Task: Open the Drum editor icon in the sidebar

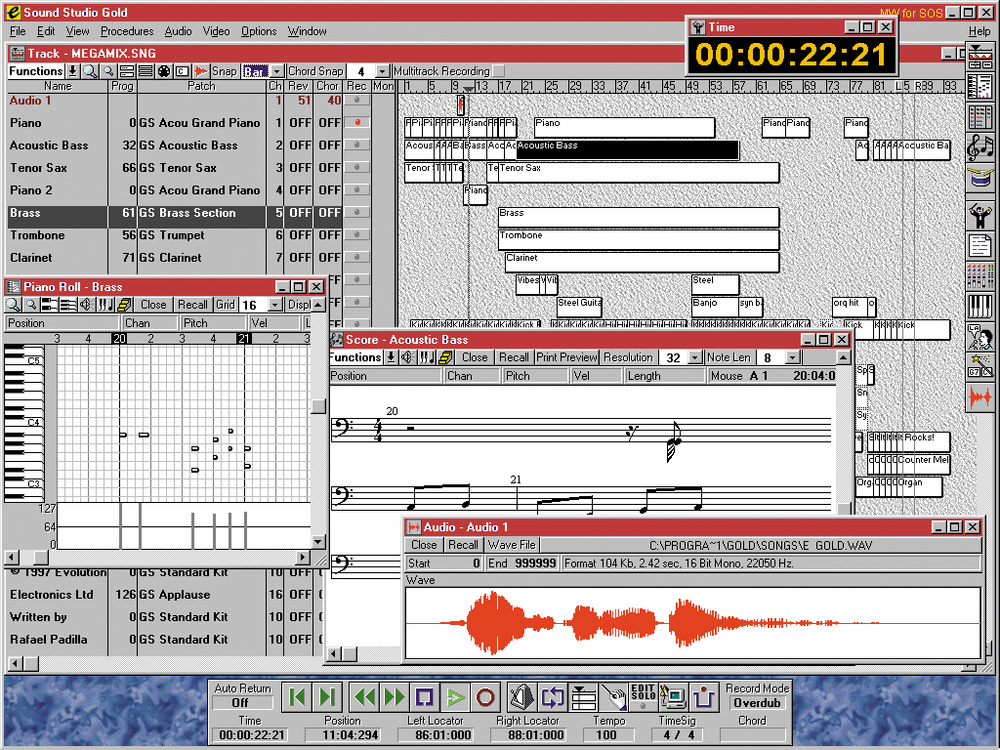Action: [x=980, y=177]
